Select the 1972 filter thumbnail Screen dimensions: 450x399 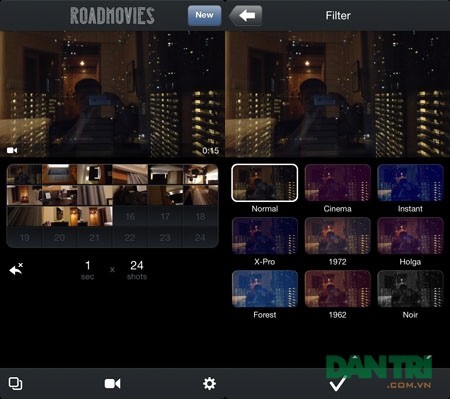click(337, 236)
